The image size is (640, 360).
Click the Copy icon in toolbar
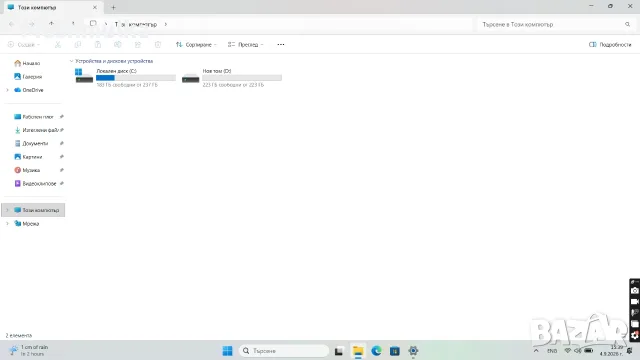[x=78, y=44]
